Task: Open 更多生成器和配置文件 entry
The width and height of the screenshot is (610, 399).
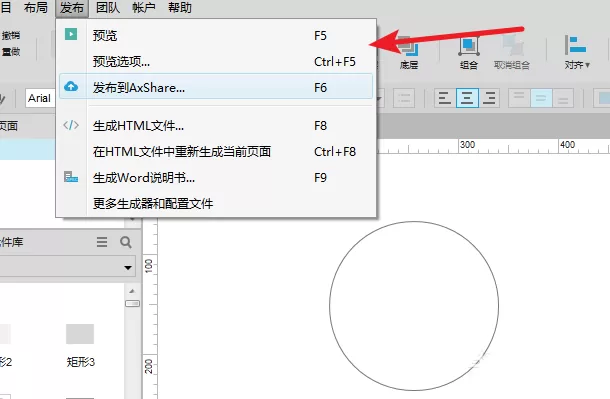Action: pos(216,203)
